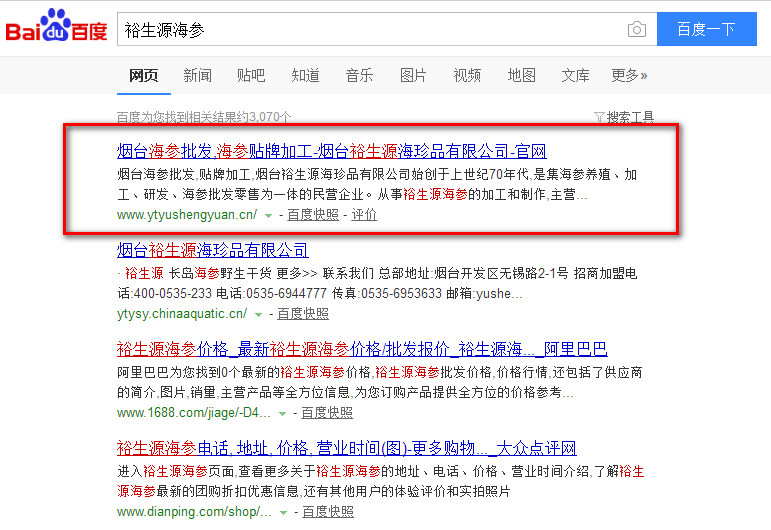Open the 阿里巴巴 裕生源海参价格 result
771x530 pixels.
(362, 349)
